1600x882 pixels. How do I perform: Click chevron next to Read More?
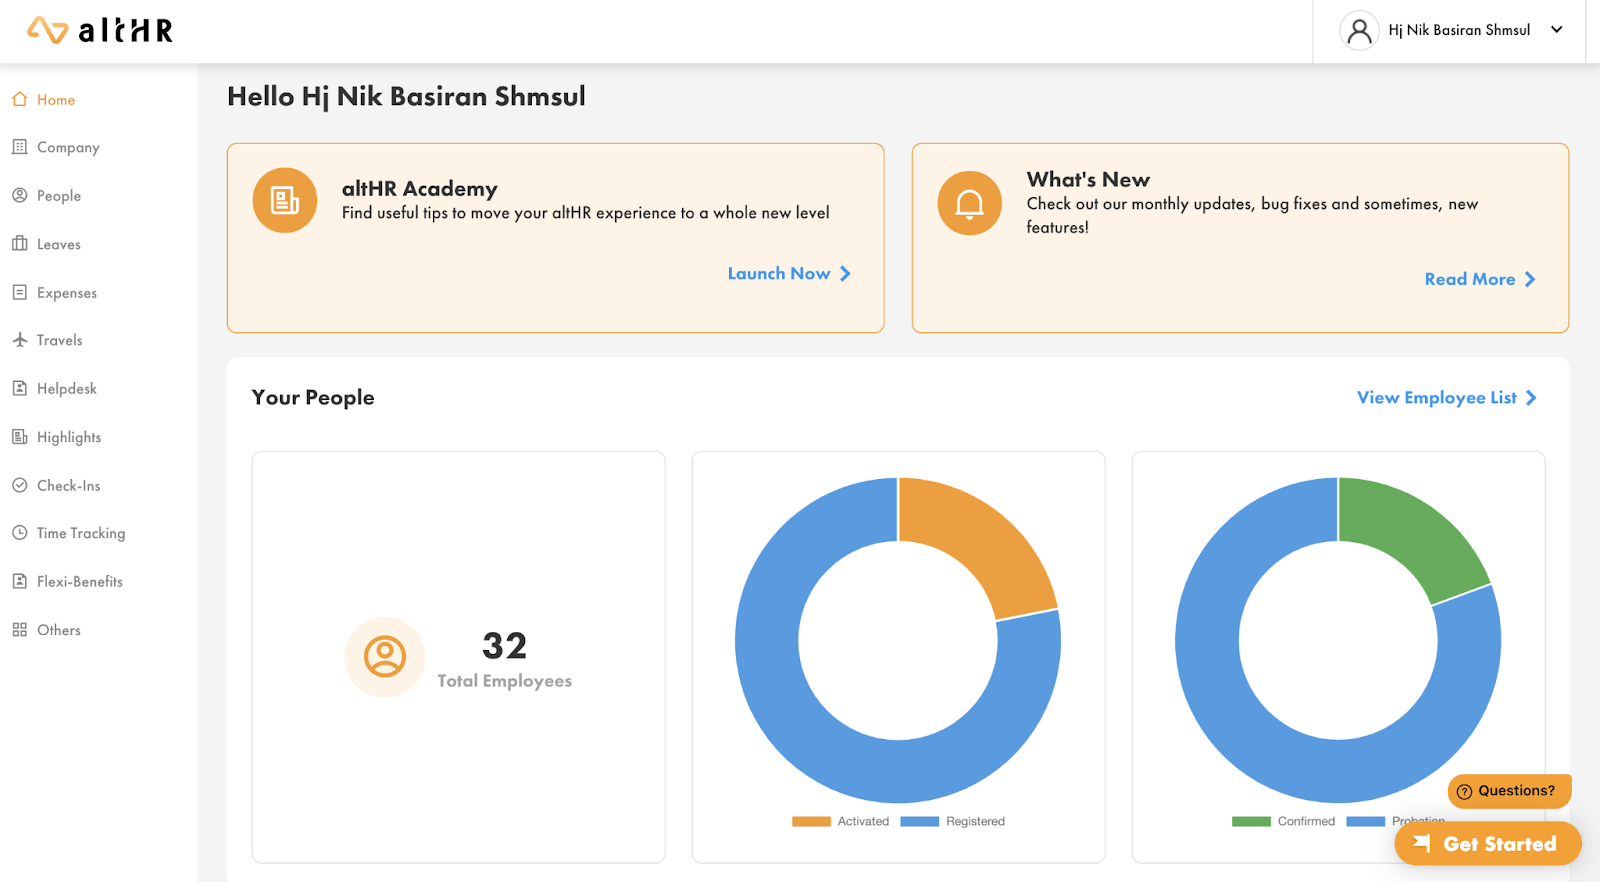point(1530,279)
